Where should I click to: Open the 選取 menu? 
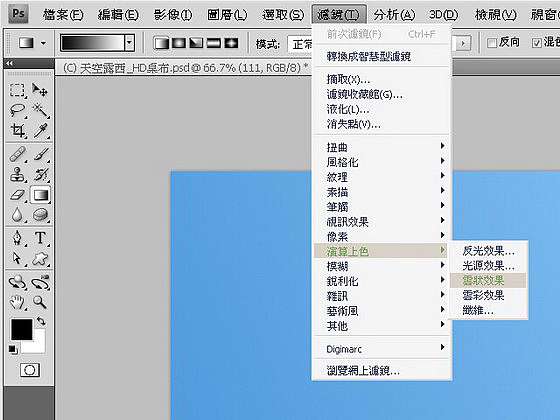(283, 15)
